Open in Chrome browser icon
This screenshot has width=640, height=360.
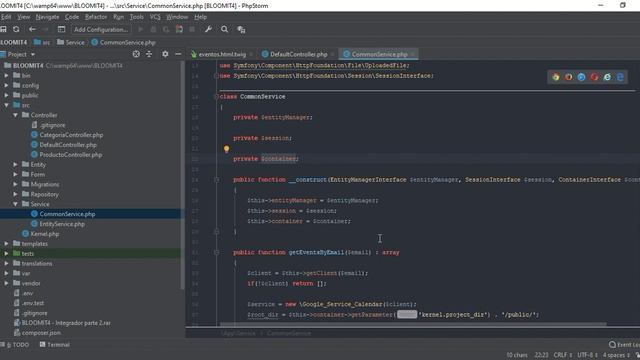pyautogui.click(x=556, y=77)
